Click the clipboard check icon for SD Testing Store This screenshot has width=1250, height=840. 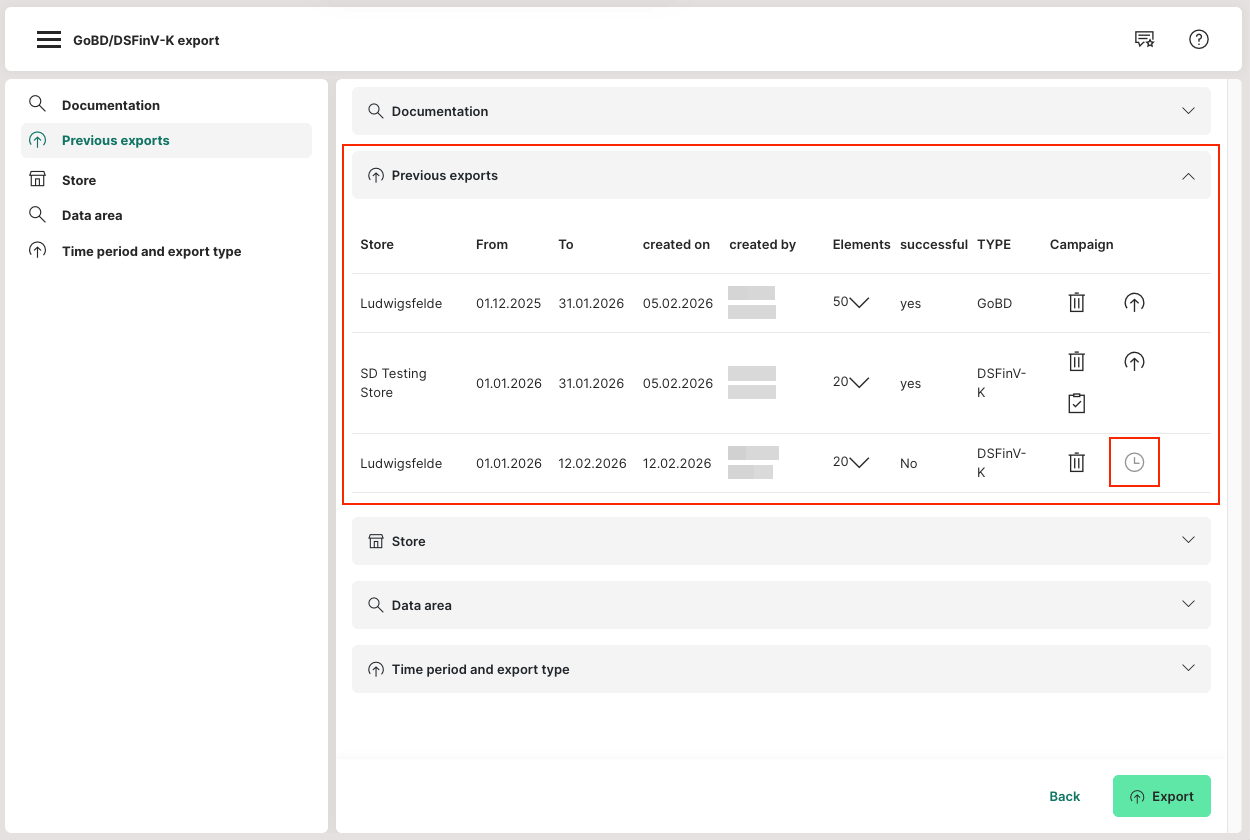coord(1076,403)
